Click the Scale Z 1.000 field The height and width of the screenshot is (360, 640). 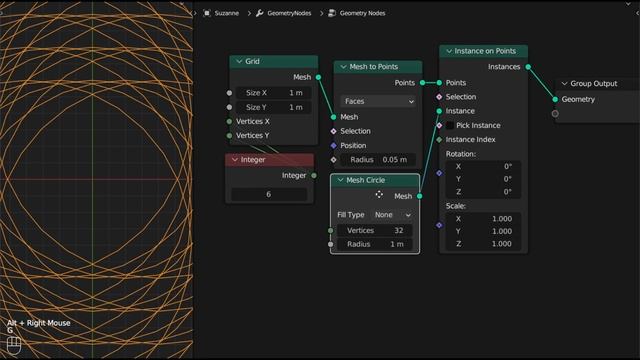(x=483, y=244)
